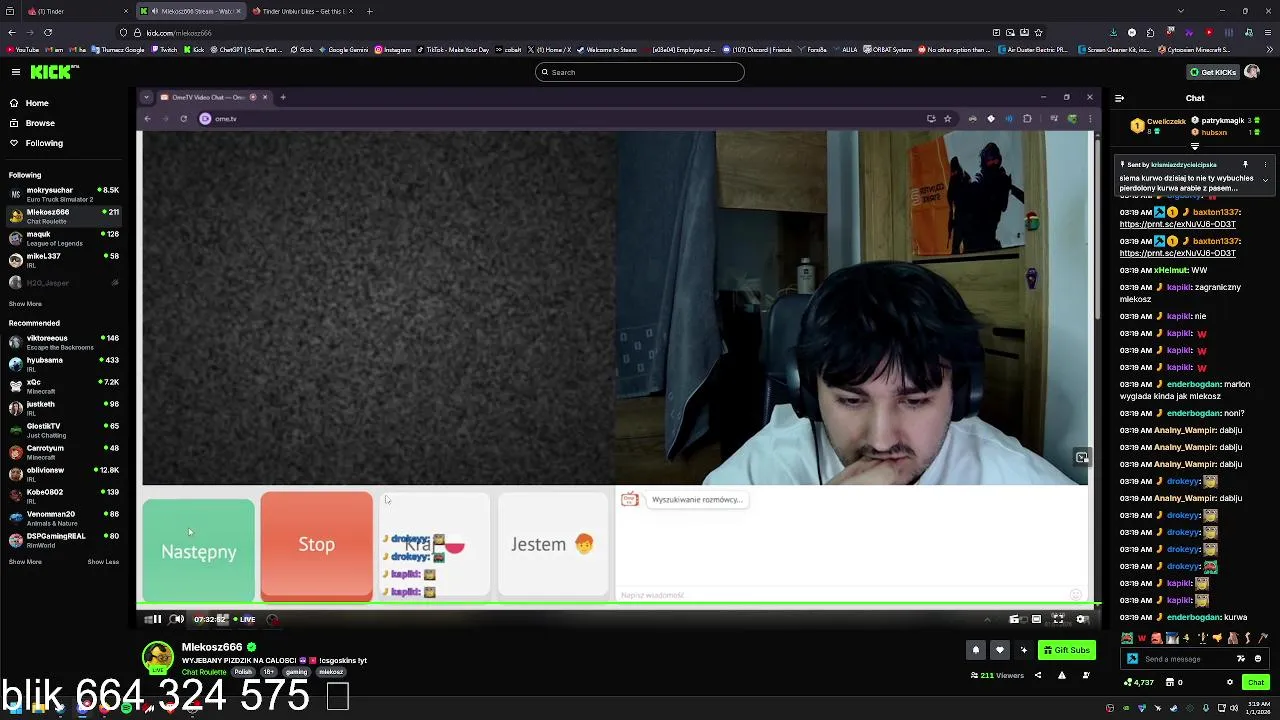Mute the stream volume
The width and height of the screenshot is (1280, 720).
click(x=177, y=619)
